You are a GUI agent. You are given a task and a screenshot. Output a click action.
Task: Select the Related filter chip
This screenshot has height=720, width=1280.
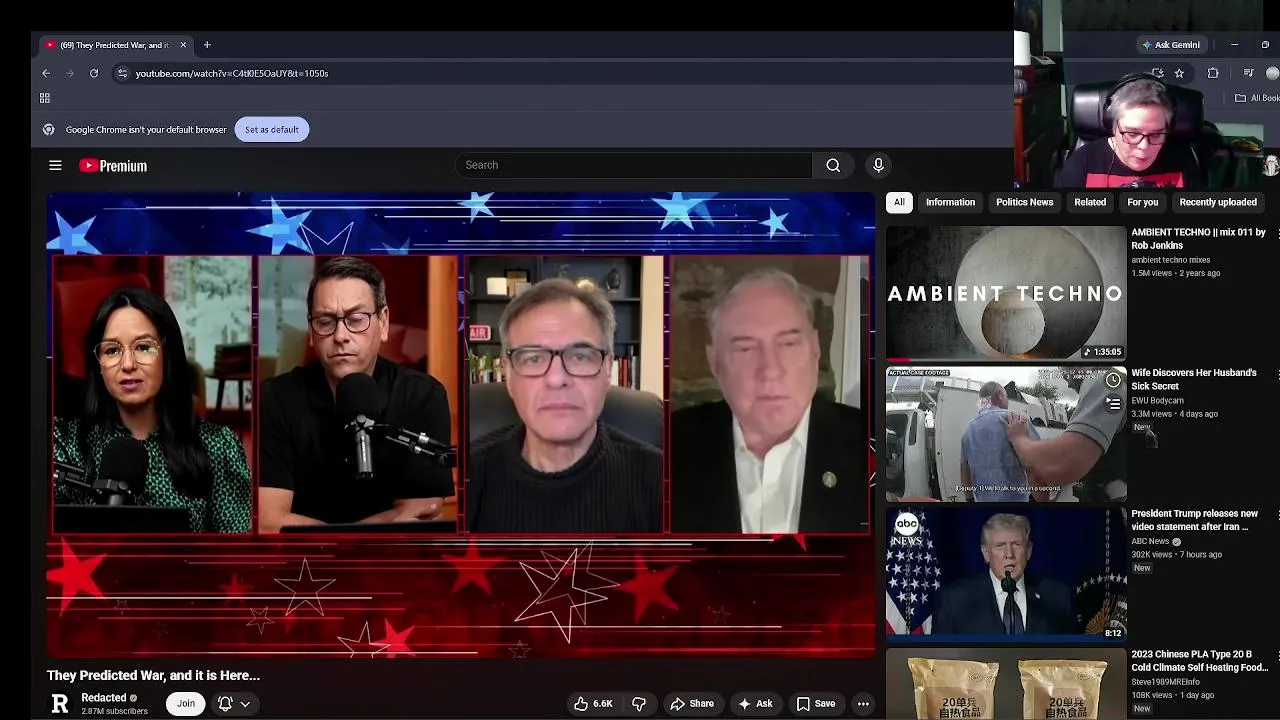(x=1090, y=202)
